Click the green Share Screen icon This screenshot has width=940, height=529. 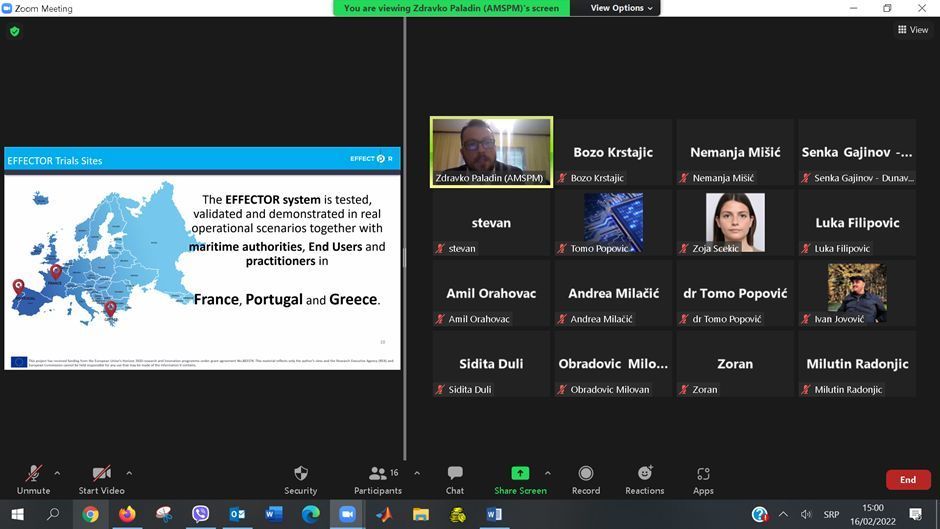click(x=520, y=473)
